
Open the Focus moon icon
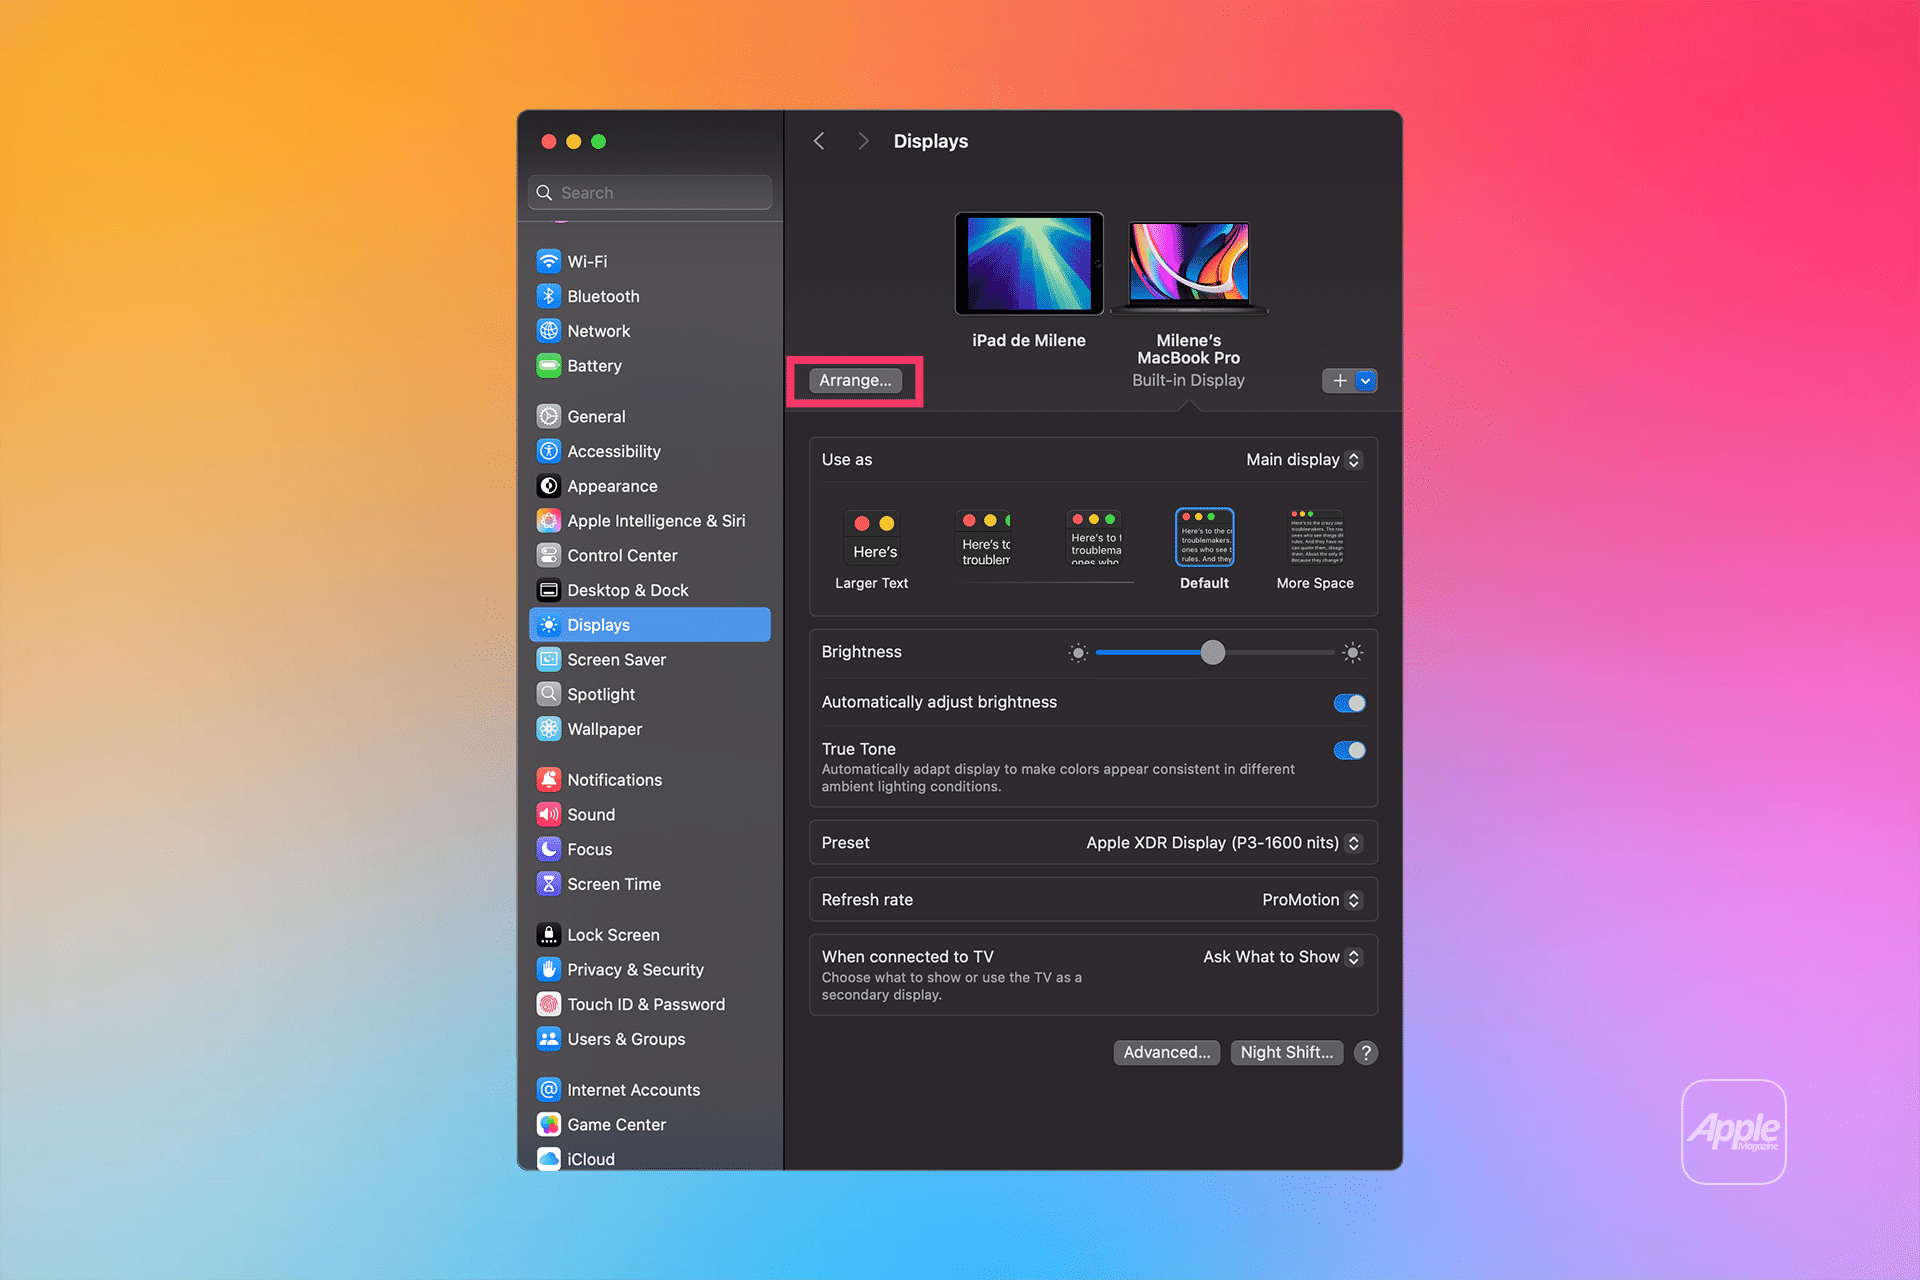tap(548, 849)
